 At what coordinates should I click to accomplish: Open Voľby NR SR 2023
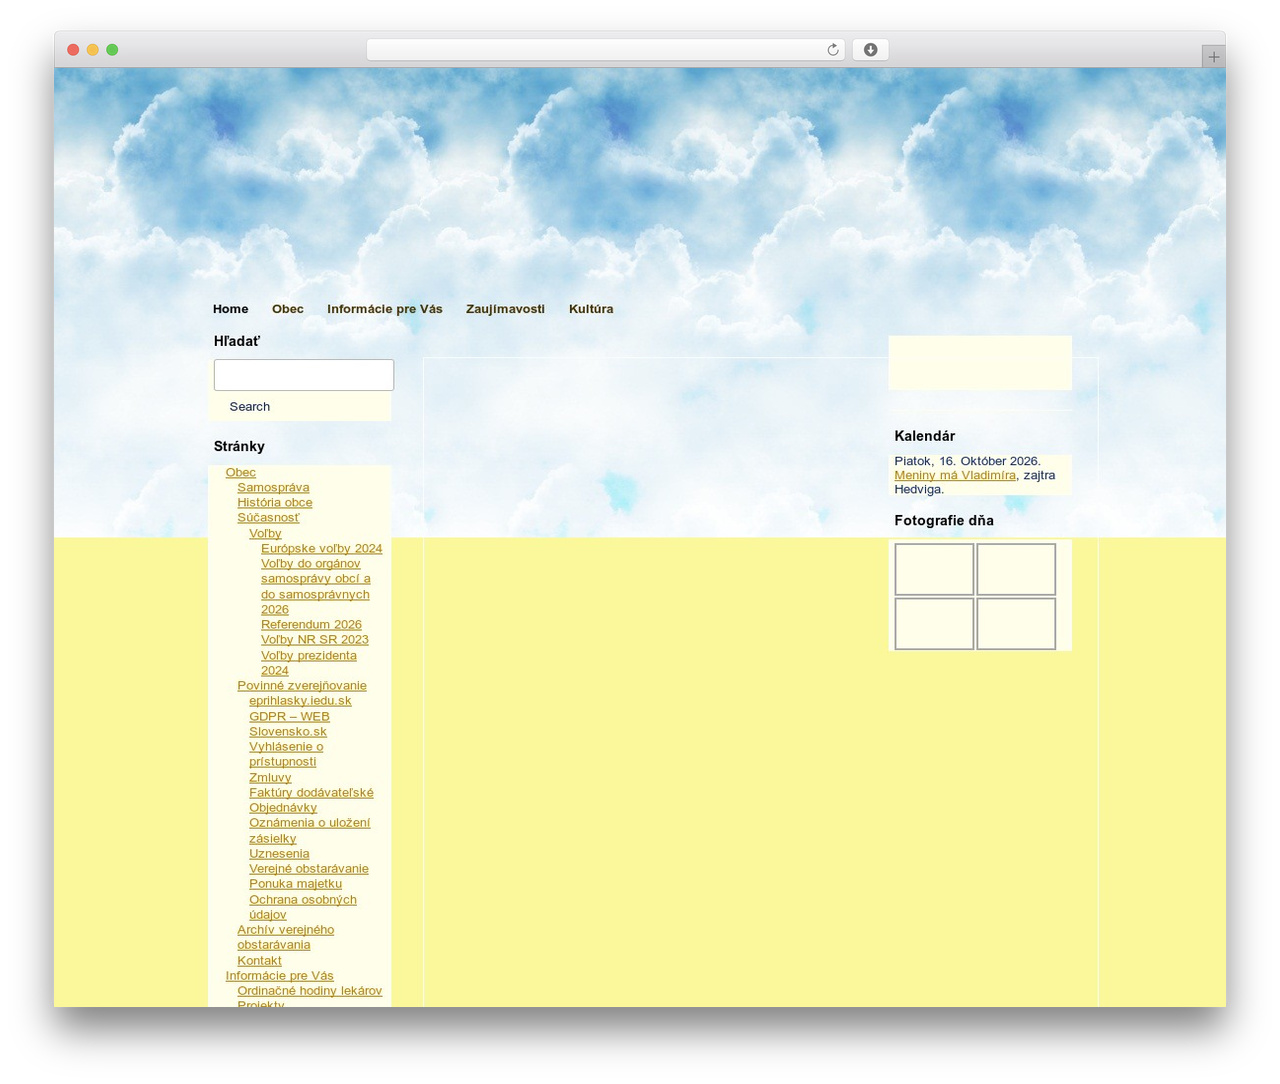(x=315, y=639)
